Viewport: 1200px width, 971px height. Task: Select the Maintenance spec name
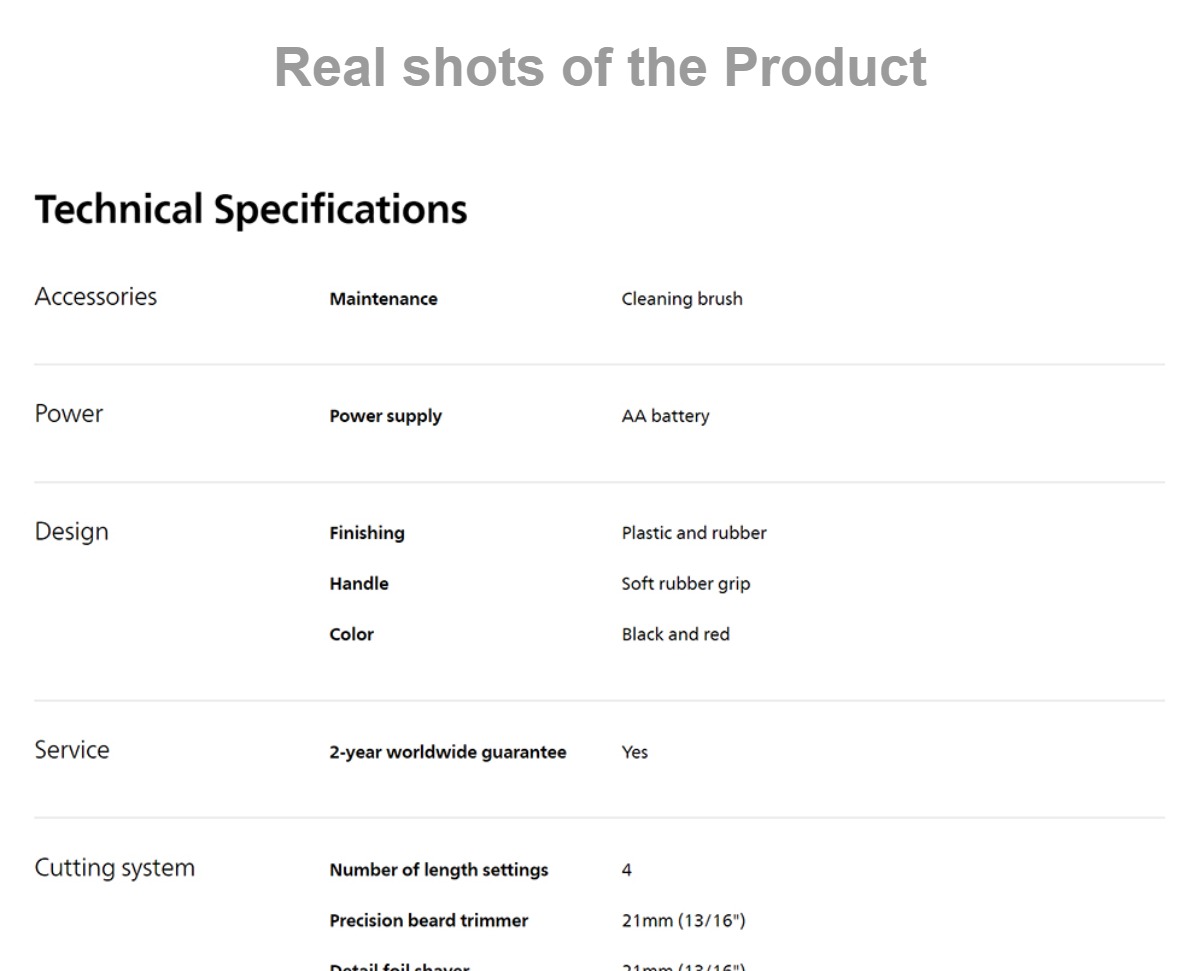383,299
